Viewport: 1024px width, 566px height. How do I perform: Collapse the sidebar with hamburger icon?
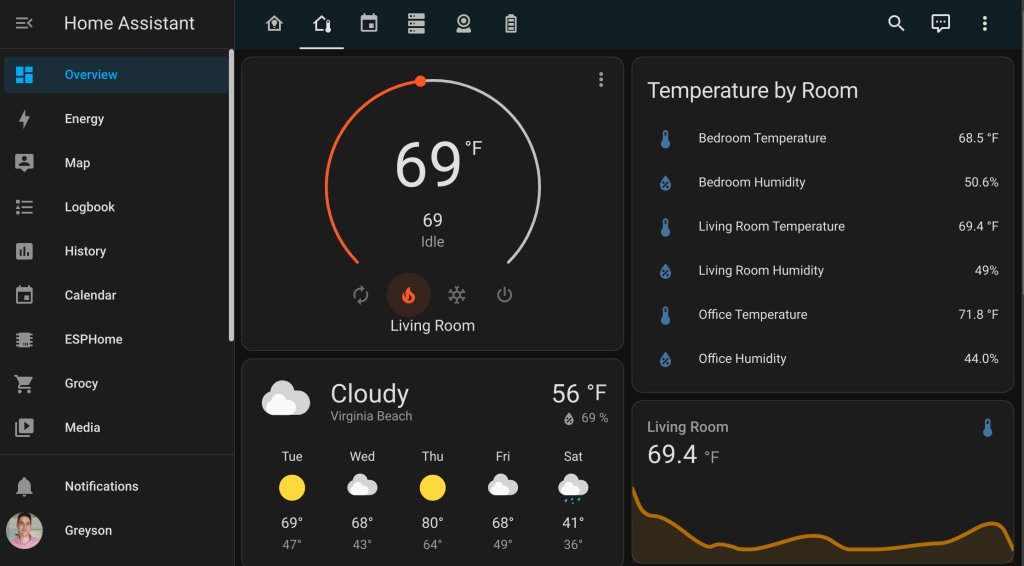(x=25, y=23)
